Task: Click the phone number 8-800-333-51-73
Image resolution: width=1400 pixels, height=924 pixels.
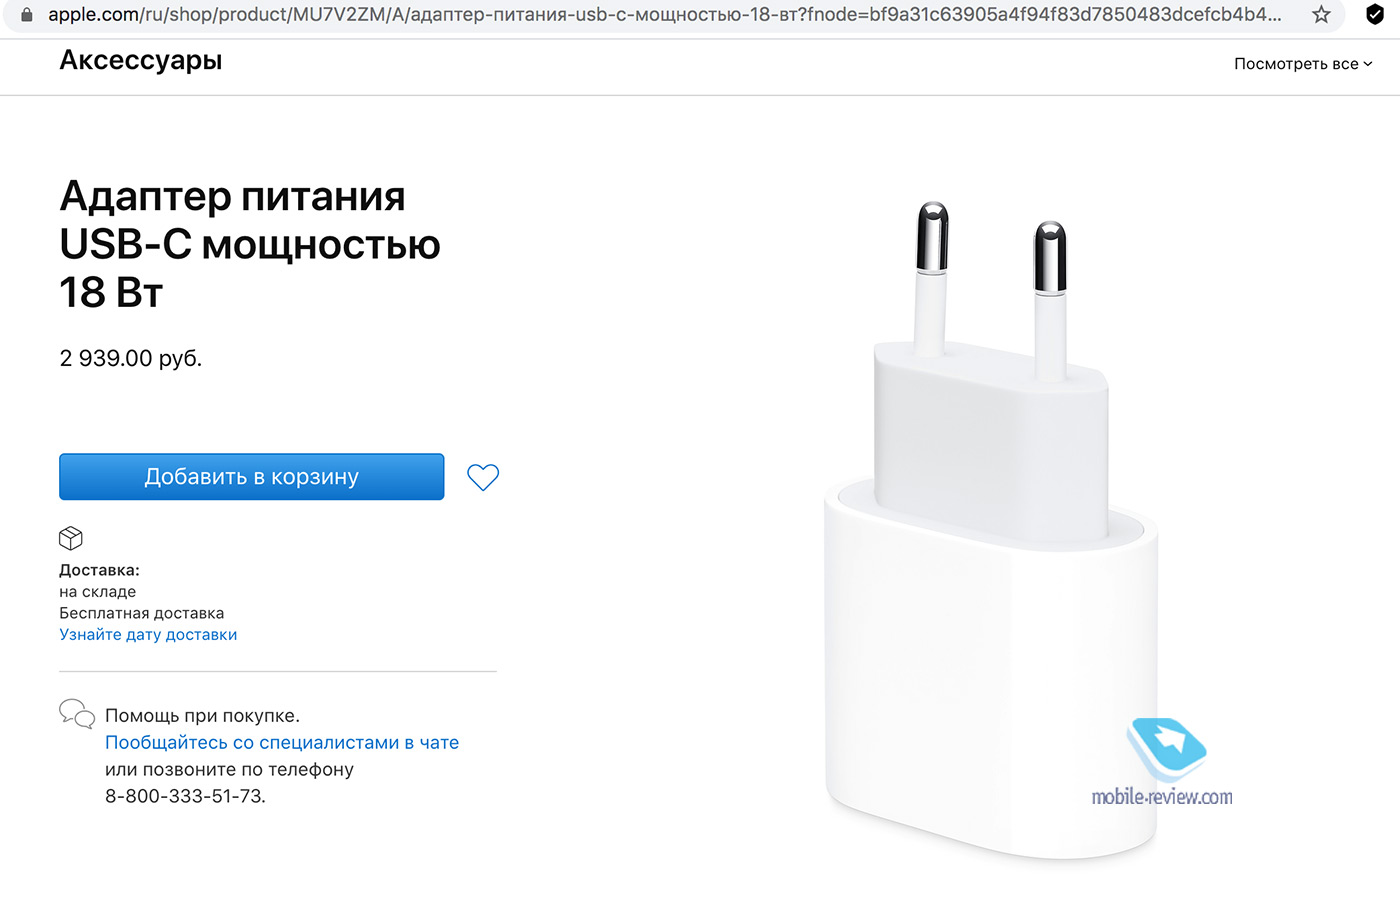Action: click(185, 797)
